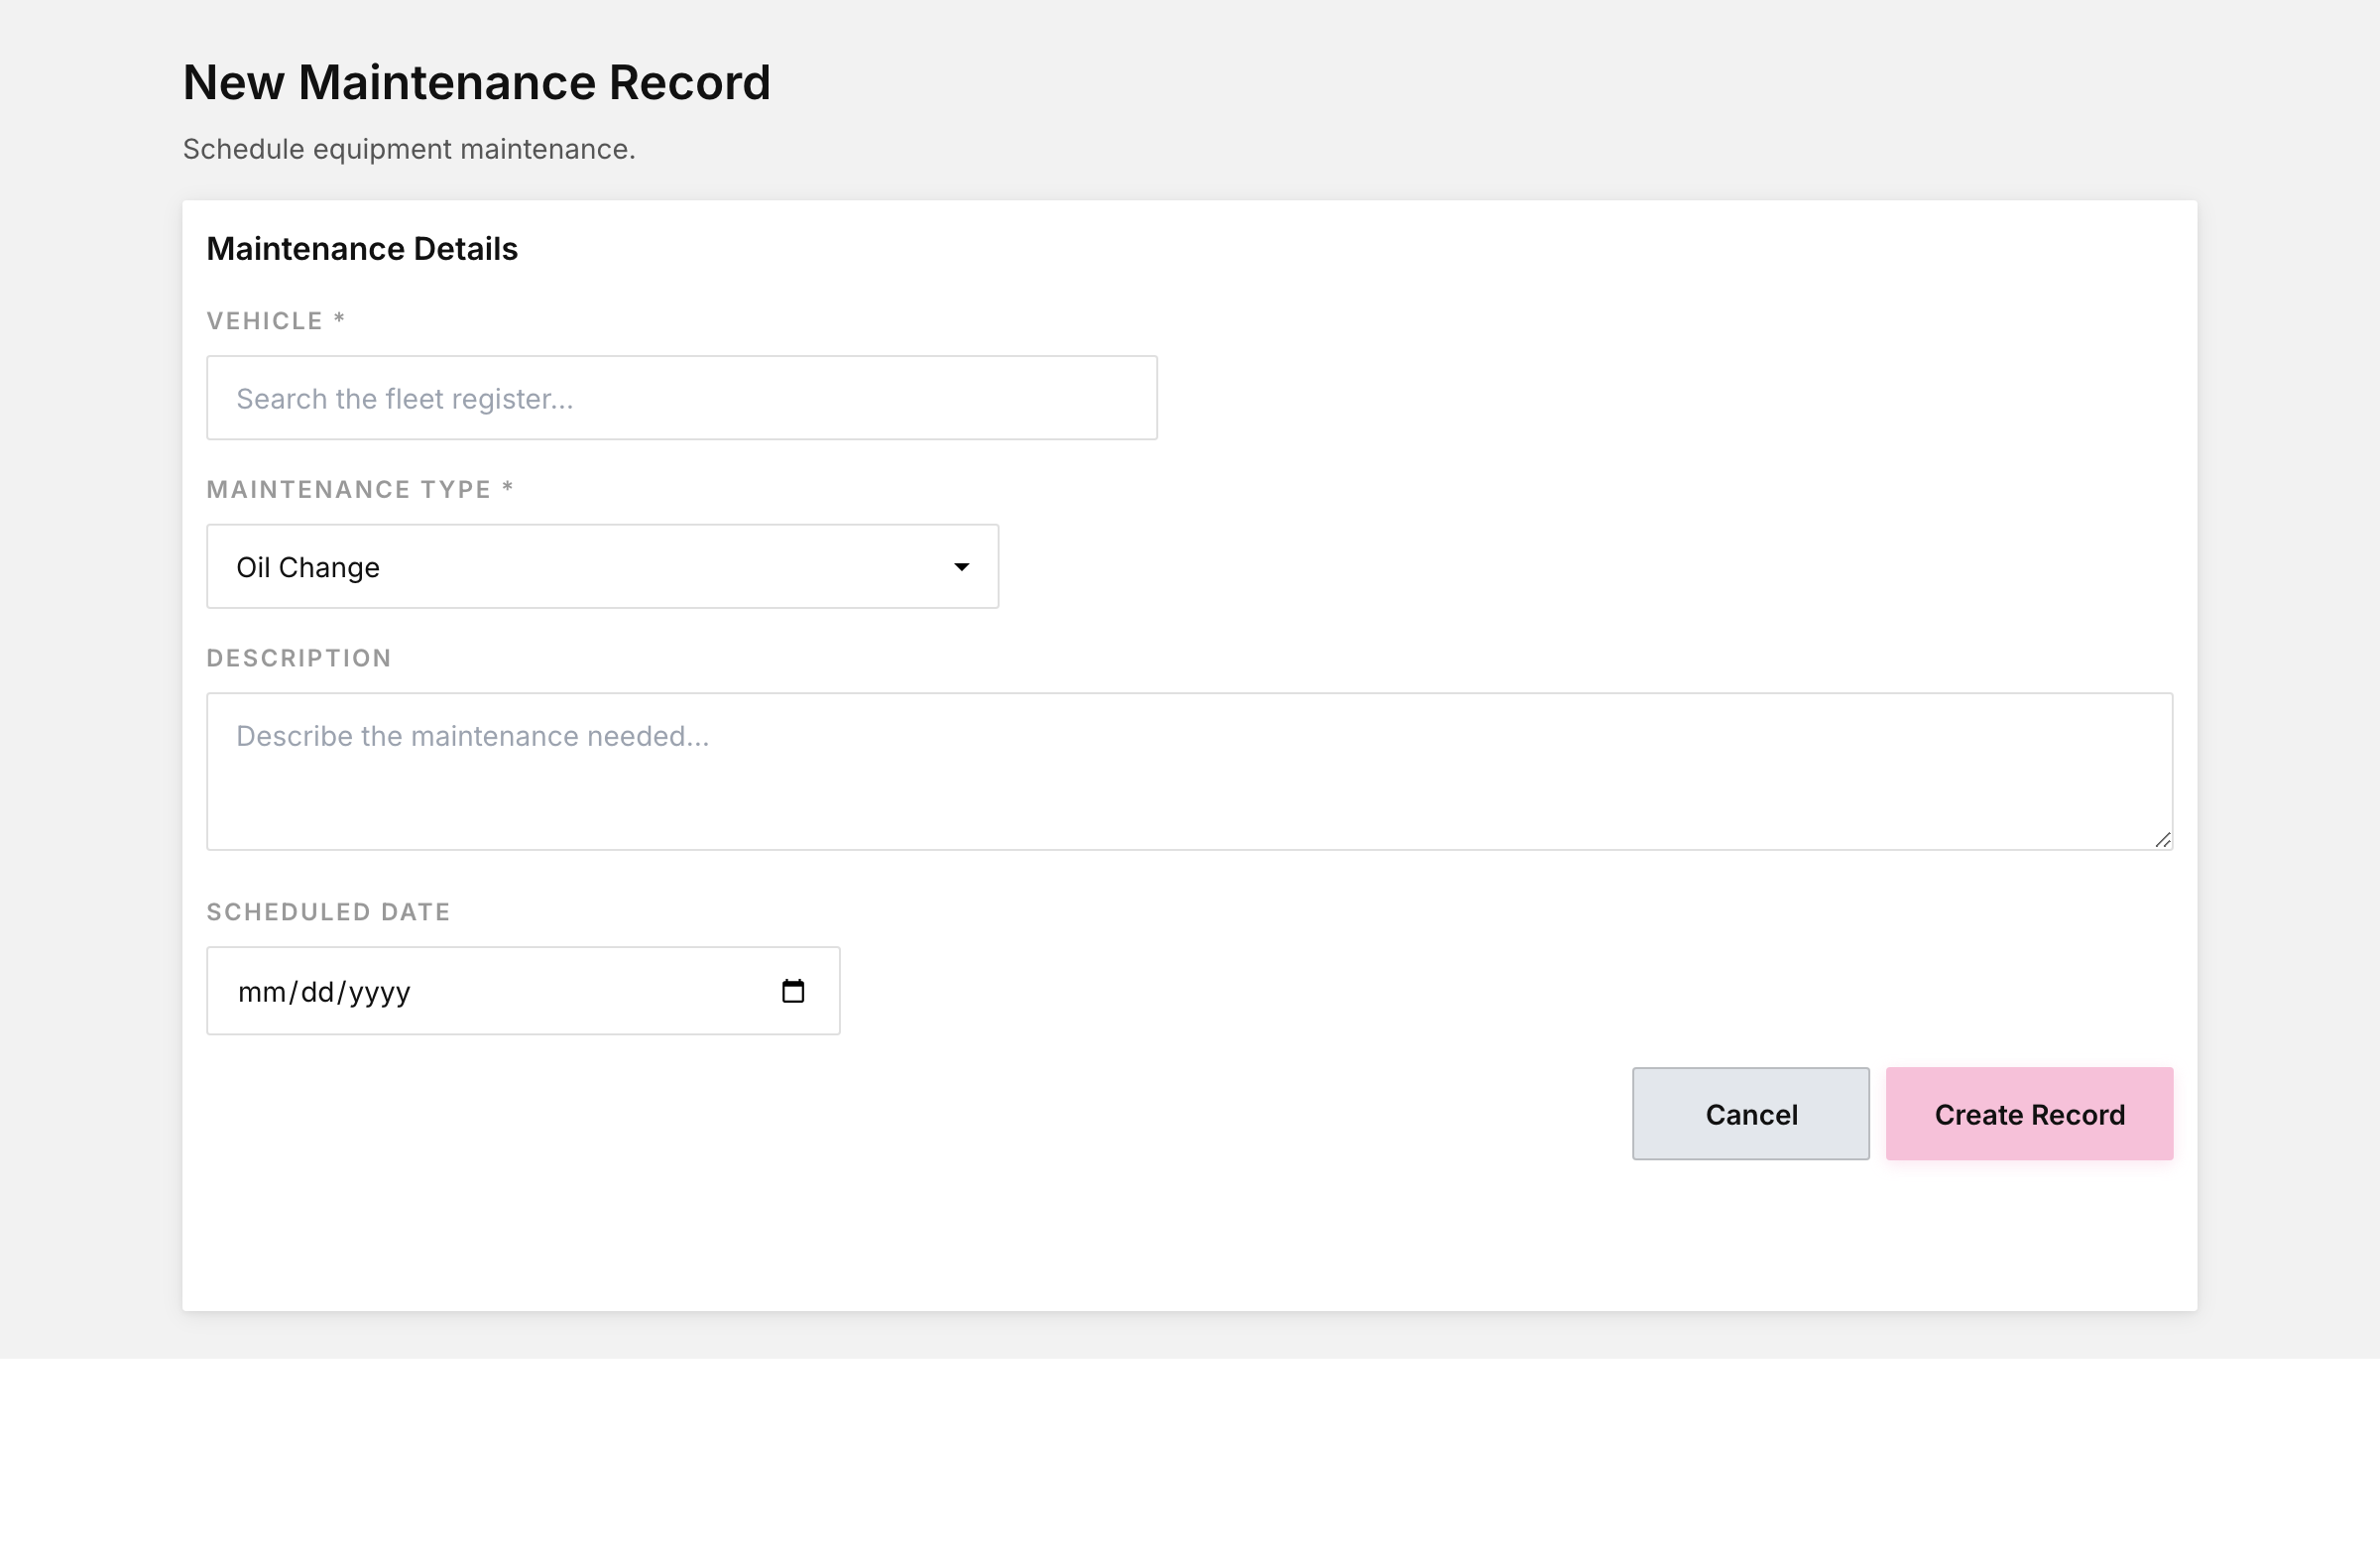Viewport: 2380px width, 1563px height.
Task: Click the 'New Maintenance Record' heading
Action: pyautogui.click(x=476, y=82)
